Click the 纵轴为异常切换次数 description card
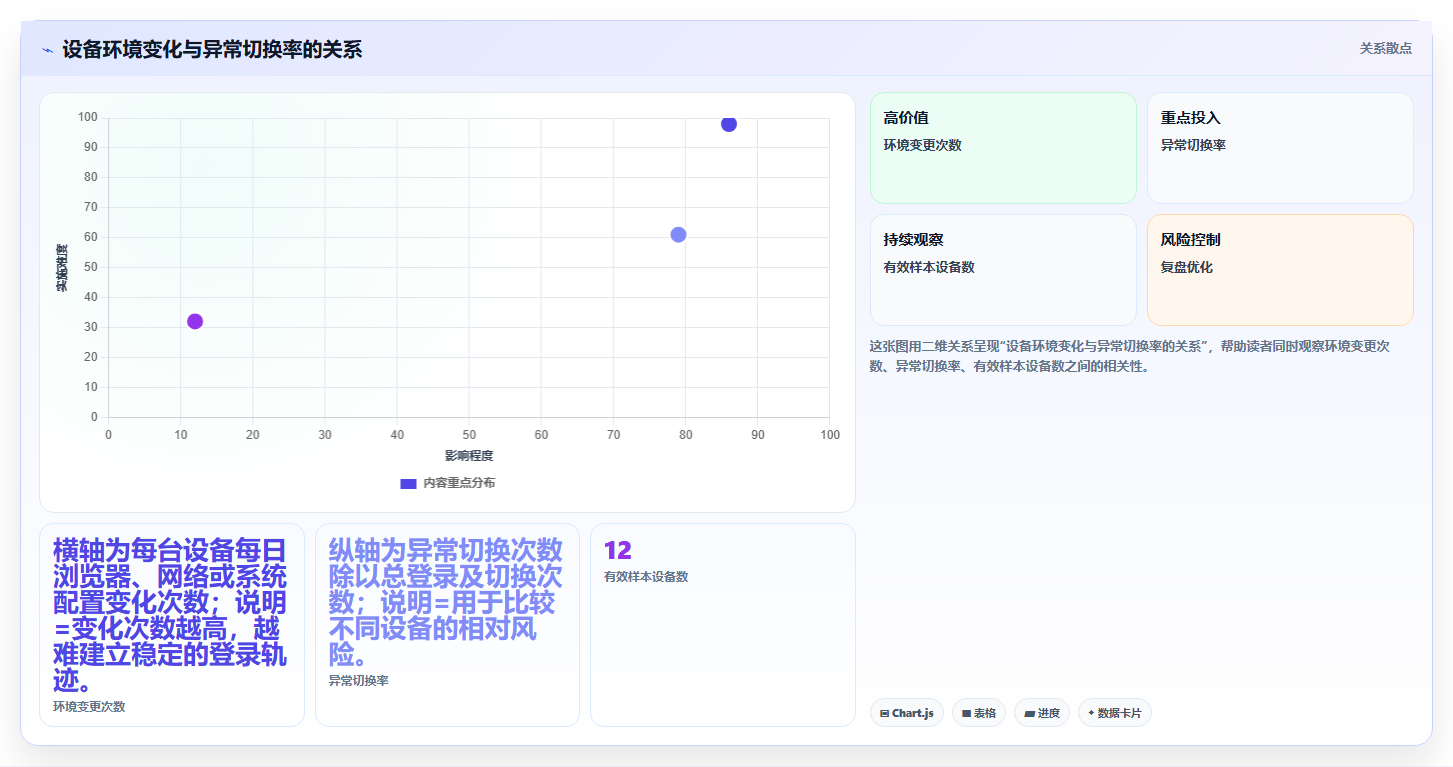Image resolution: width=1453 pixels, height=767 pixels. coord(447,625)
